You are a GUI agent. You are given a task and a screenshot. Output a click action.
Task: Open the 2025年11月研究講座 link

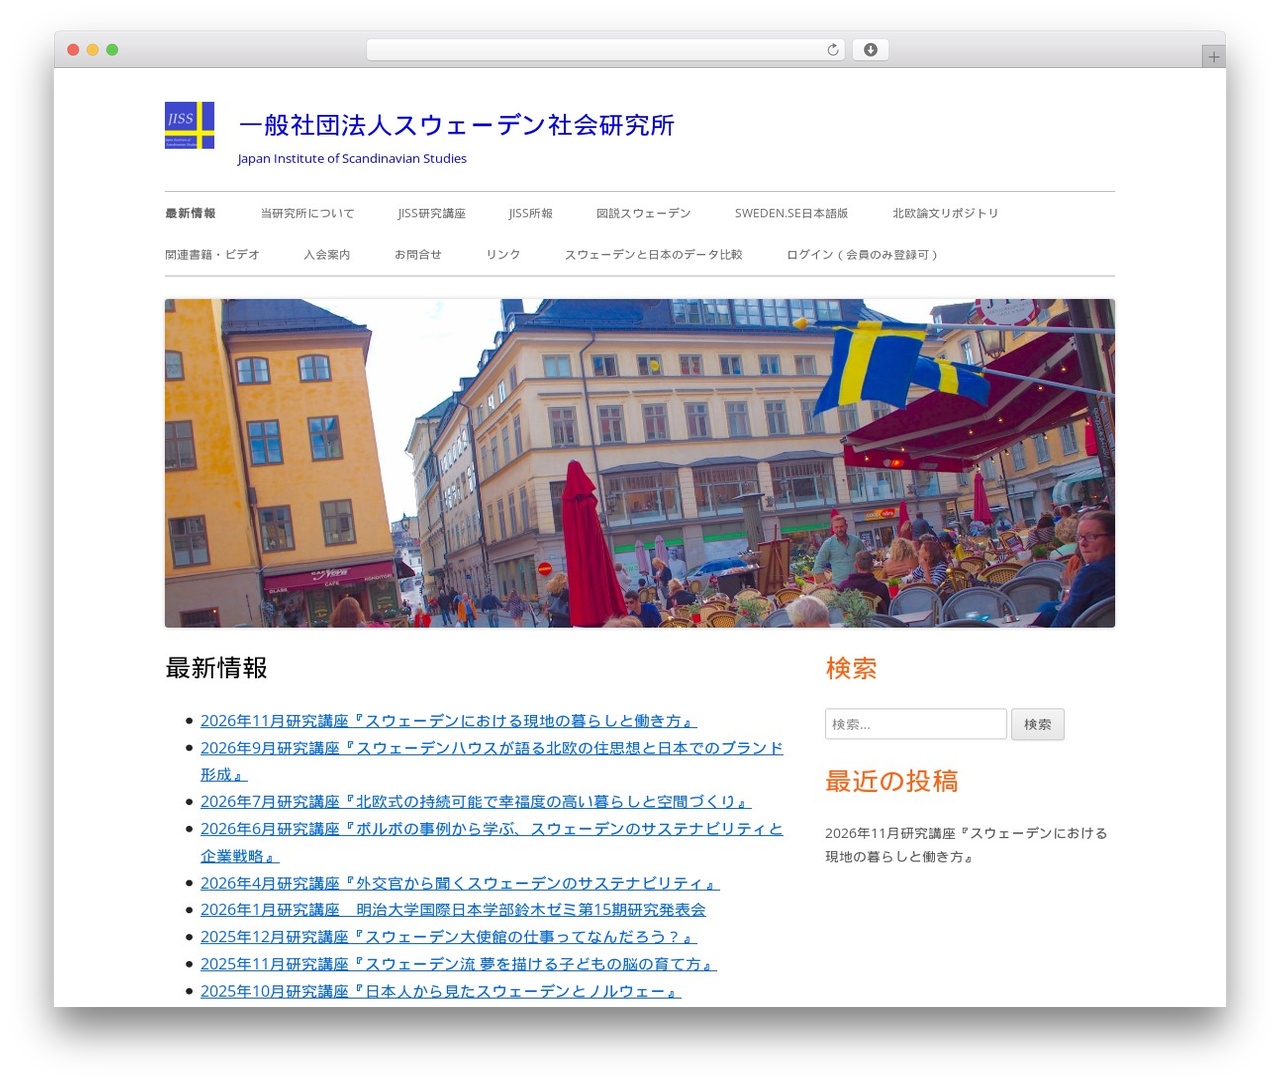point(458,964)
